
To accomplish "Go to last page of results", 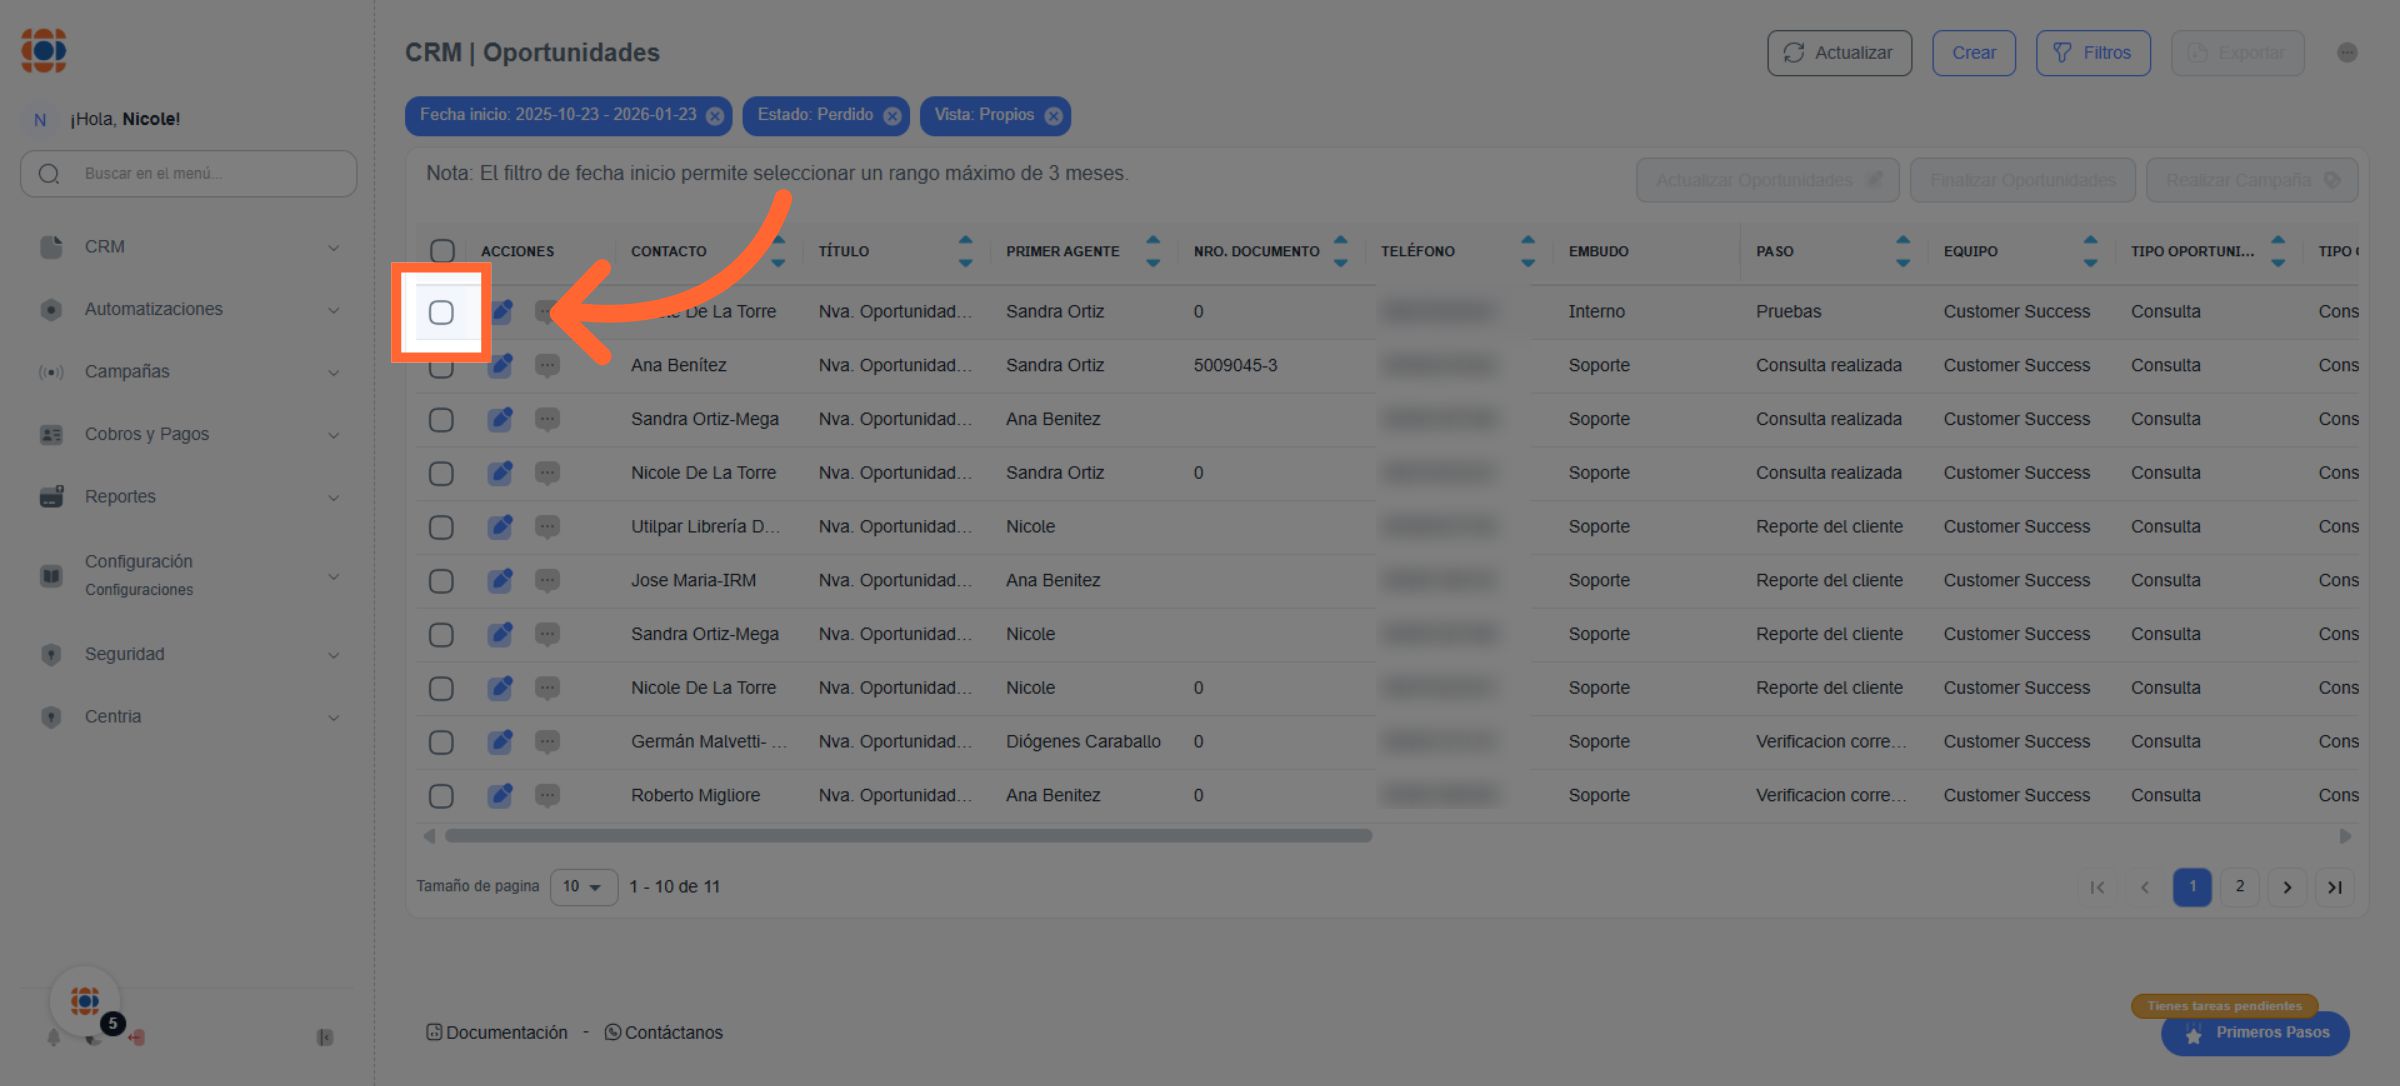I will click(x=2334, y=887).
